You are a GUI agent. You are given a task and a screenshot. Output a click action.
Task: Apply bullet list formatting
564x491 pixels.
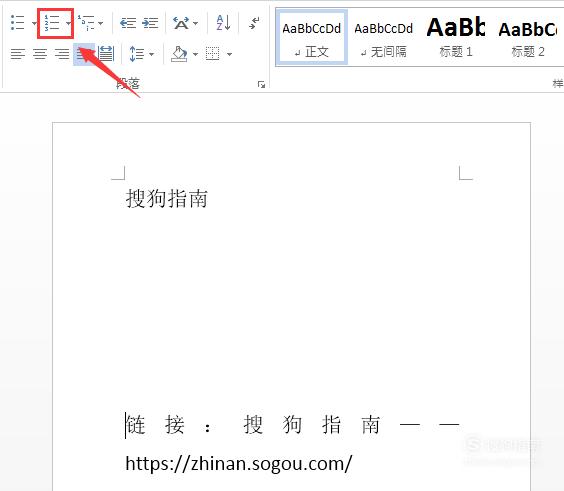(17, 23)
